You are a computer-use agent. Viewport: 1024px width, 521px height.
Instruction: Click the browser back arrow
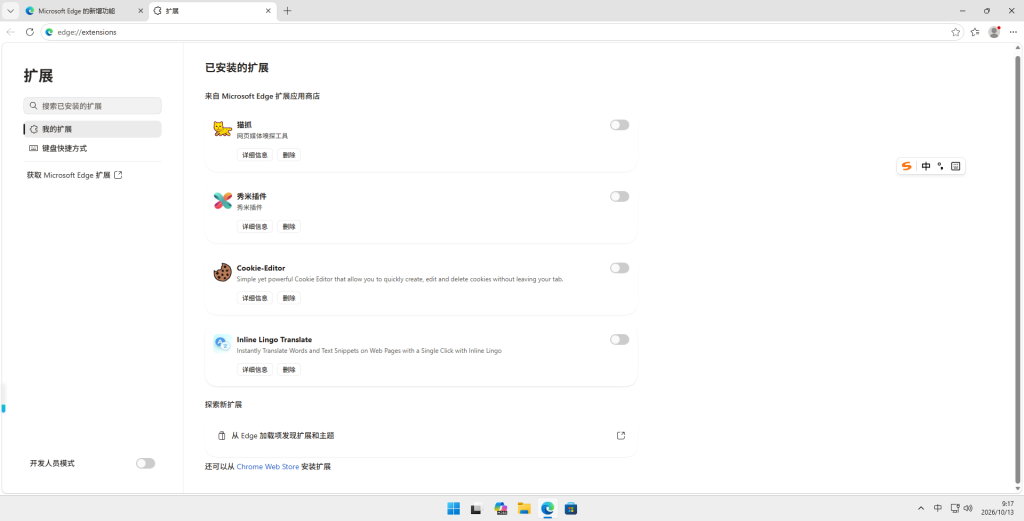click(x=10, y=32)
